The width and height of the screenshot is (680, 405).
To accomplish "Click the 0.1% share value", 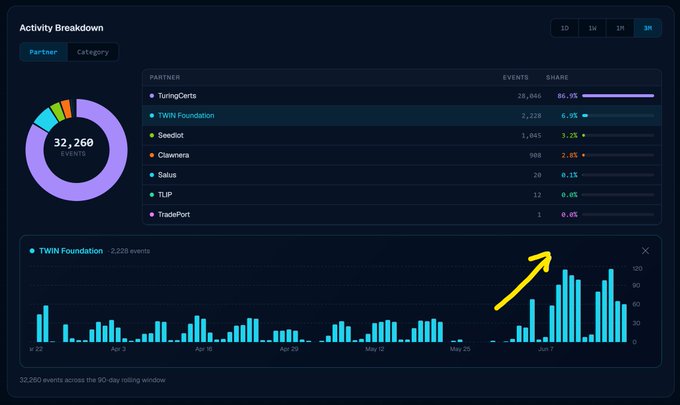I will click(569, 175).
